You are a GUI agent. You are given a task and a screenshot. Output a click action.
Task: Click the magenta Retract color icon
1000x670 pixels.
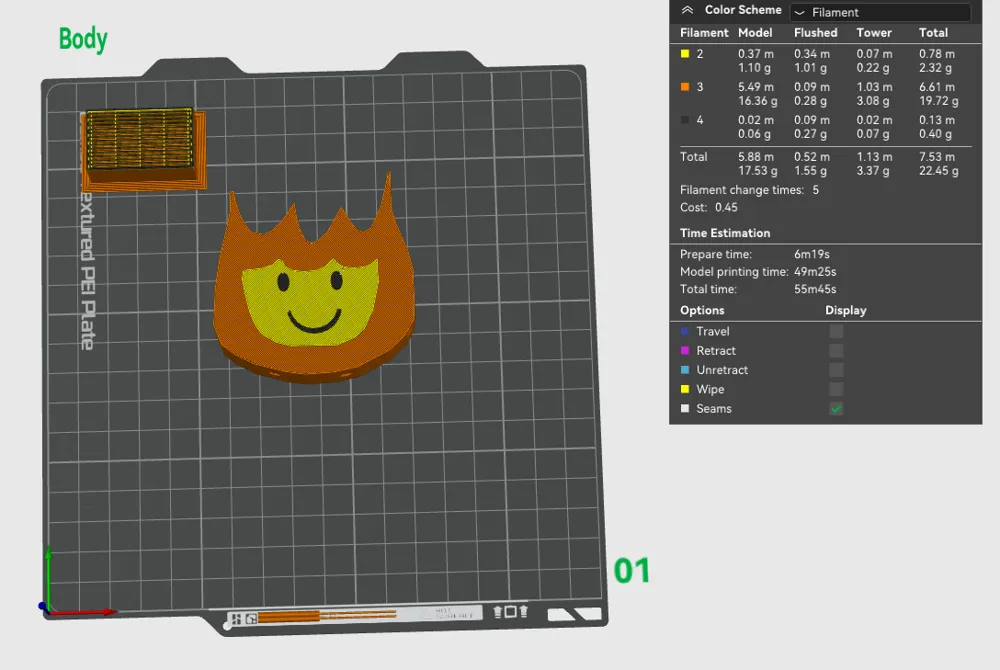[x=685, y=351]
